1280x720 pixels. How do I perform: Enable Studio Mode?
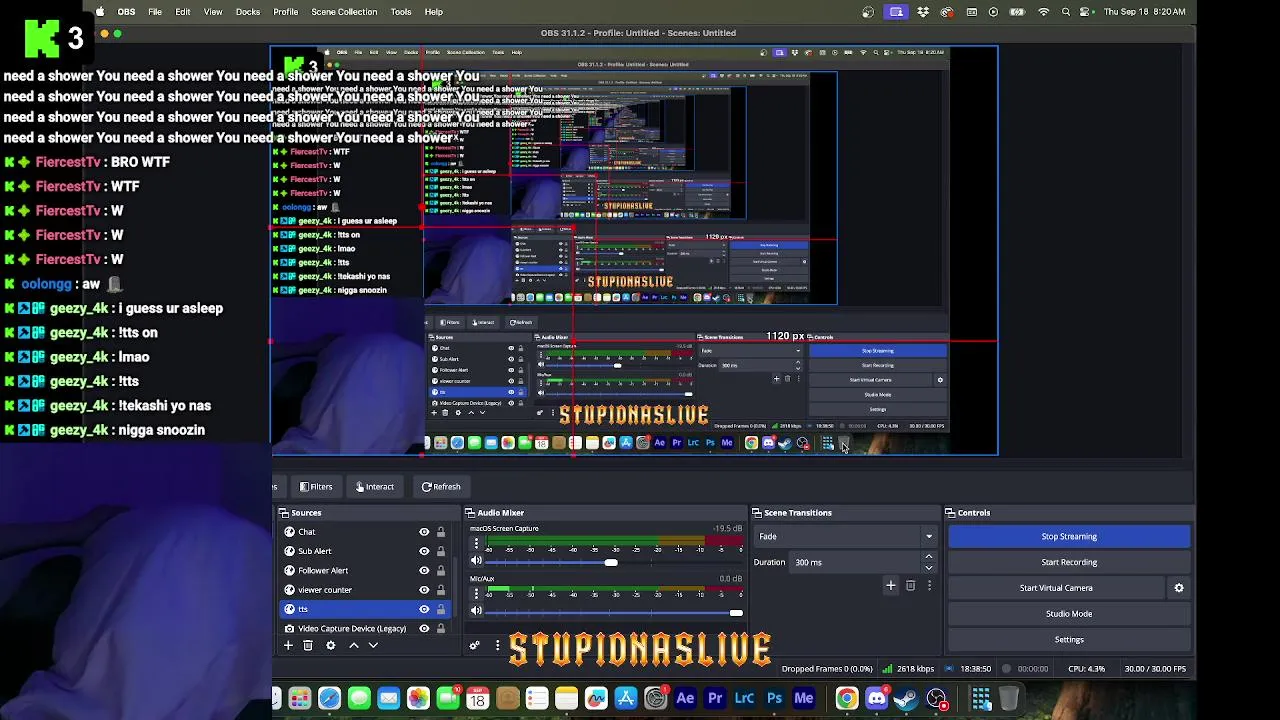point(1069,614)
